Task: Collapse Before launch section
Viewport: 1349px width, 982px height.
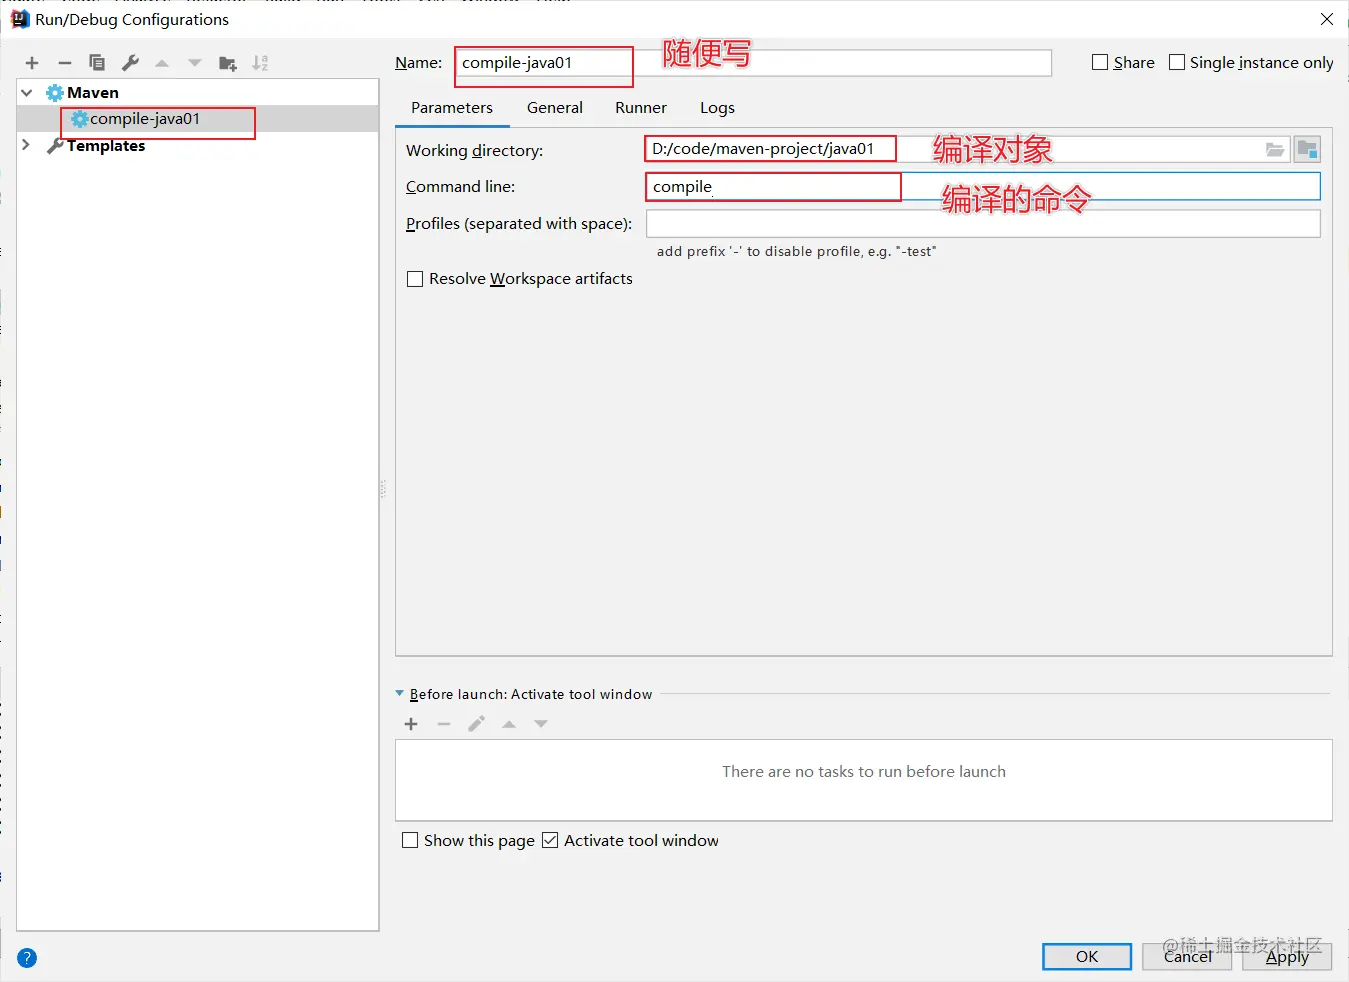Action: 400,693
